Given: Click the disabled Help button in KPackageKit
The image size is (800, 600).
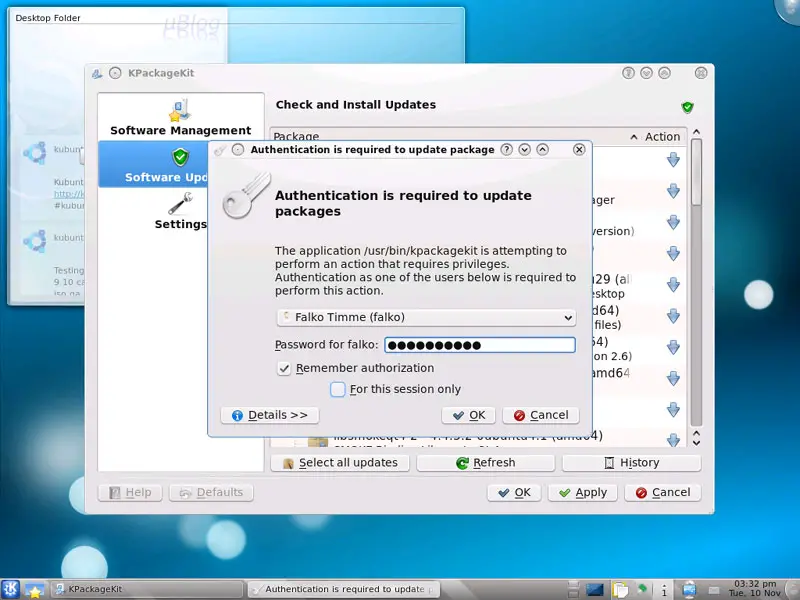Looking at the screenshot, I should tap(130, 492).
